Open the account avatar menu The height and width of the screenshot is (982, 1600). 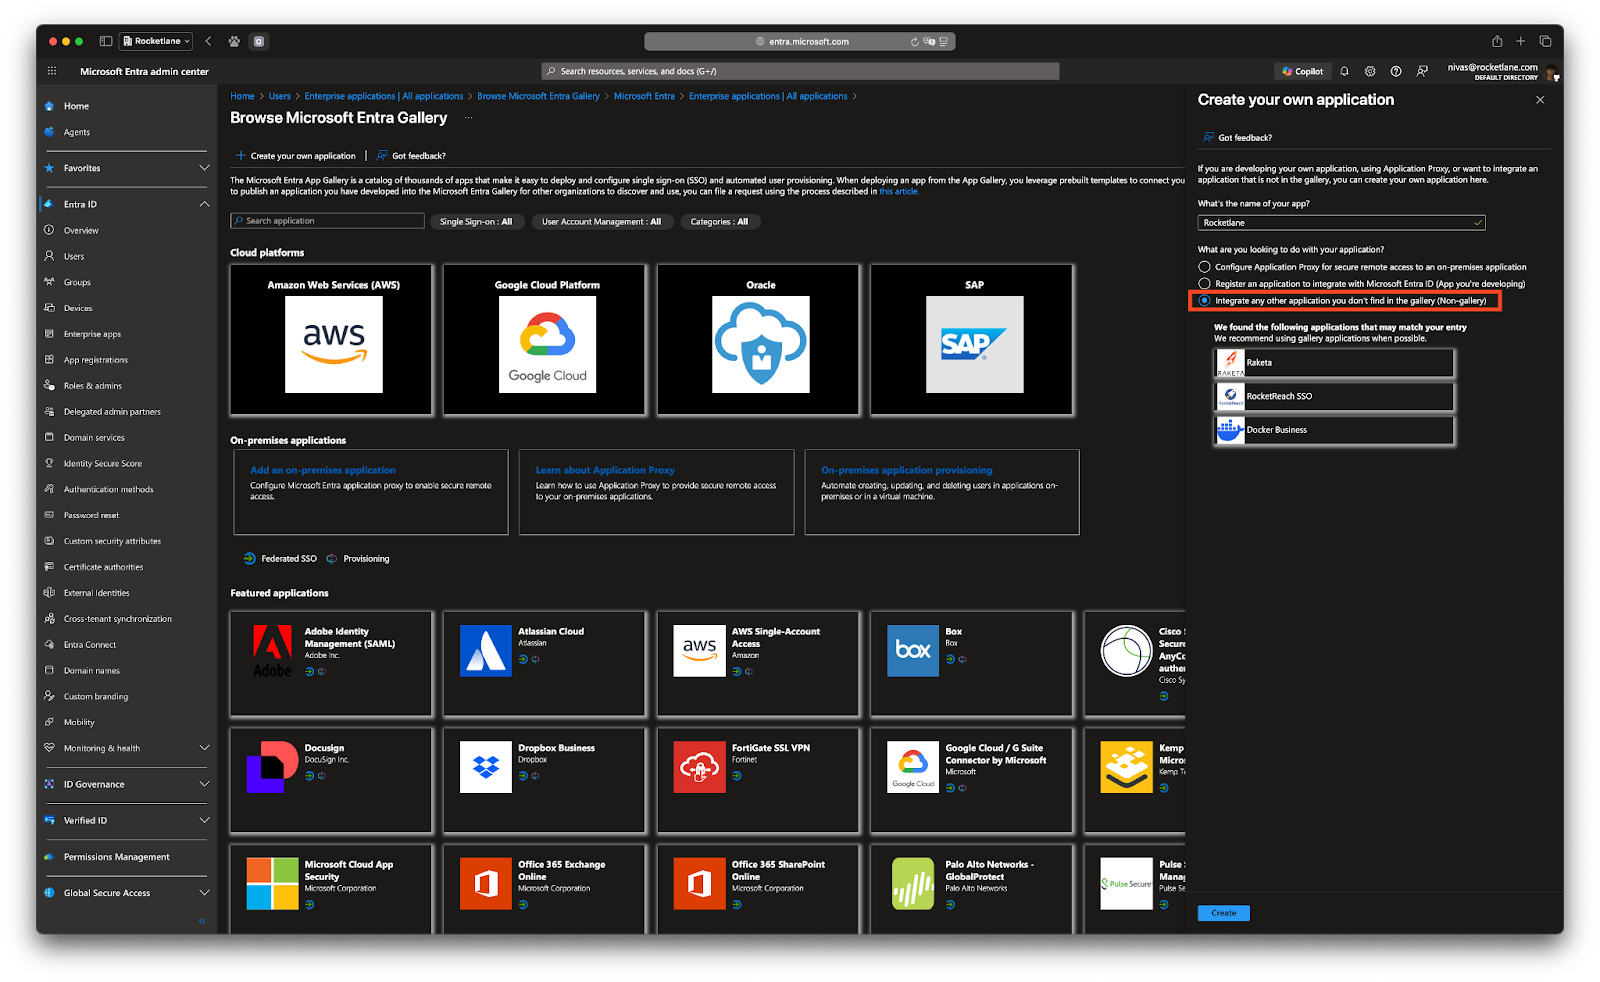[1551, 72]
